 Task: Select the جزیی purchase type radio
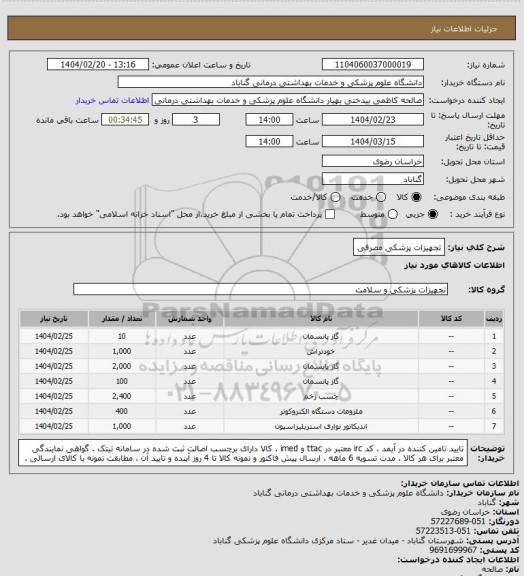point(433,214)
